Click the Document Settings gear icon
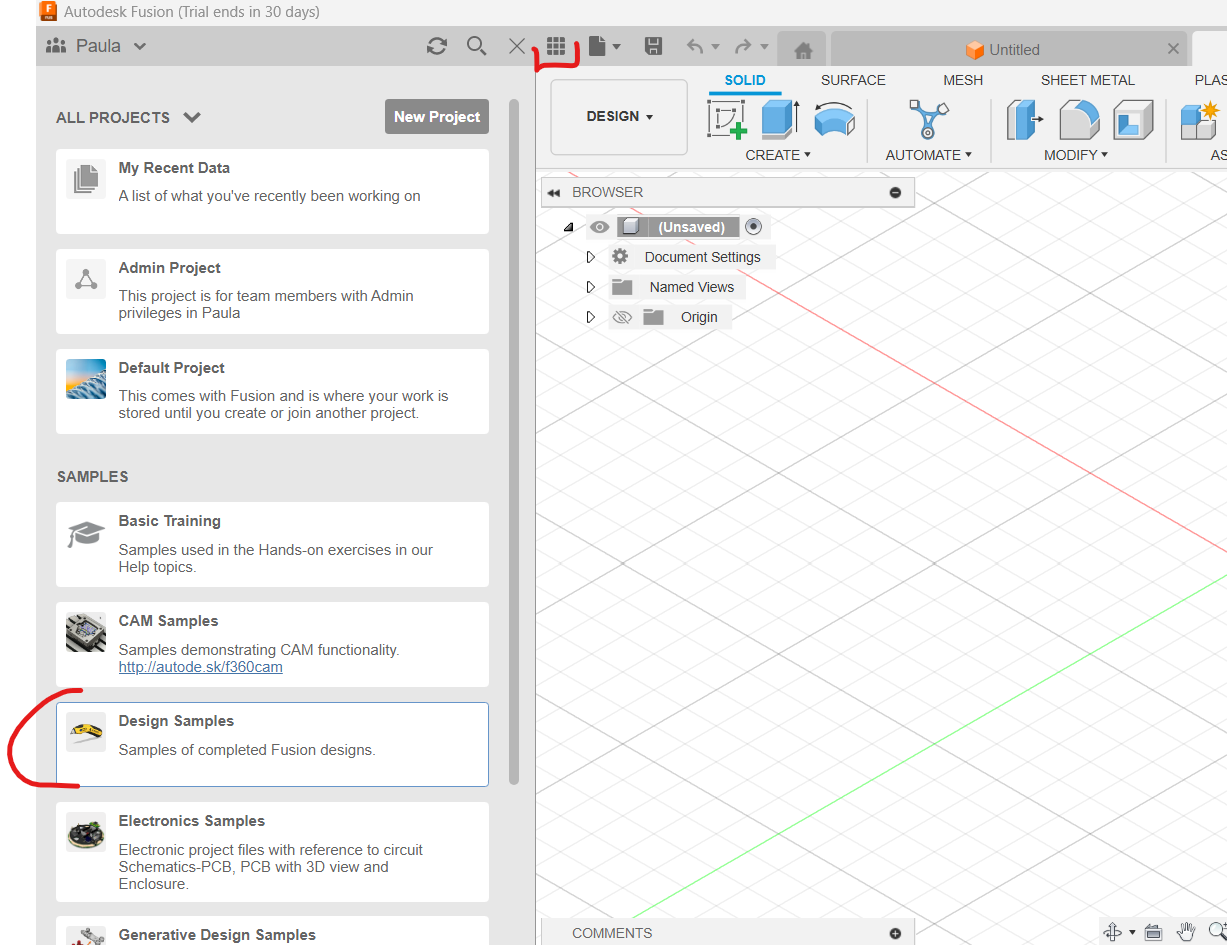The image size is (1227, 945). tap(620, 257)
